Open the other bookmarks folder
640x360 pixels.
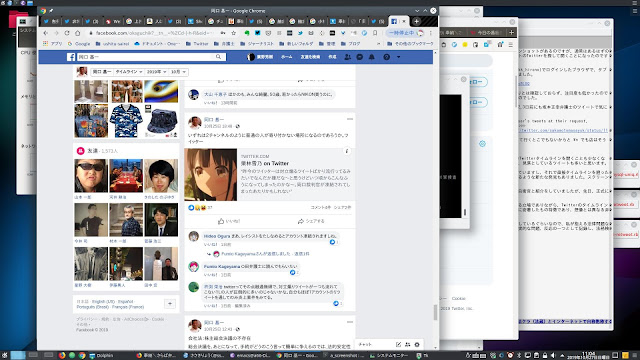click(410, 44)
